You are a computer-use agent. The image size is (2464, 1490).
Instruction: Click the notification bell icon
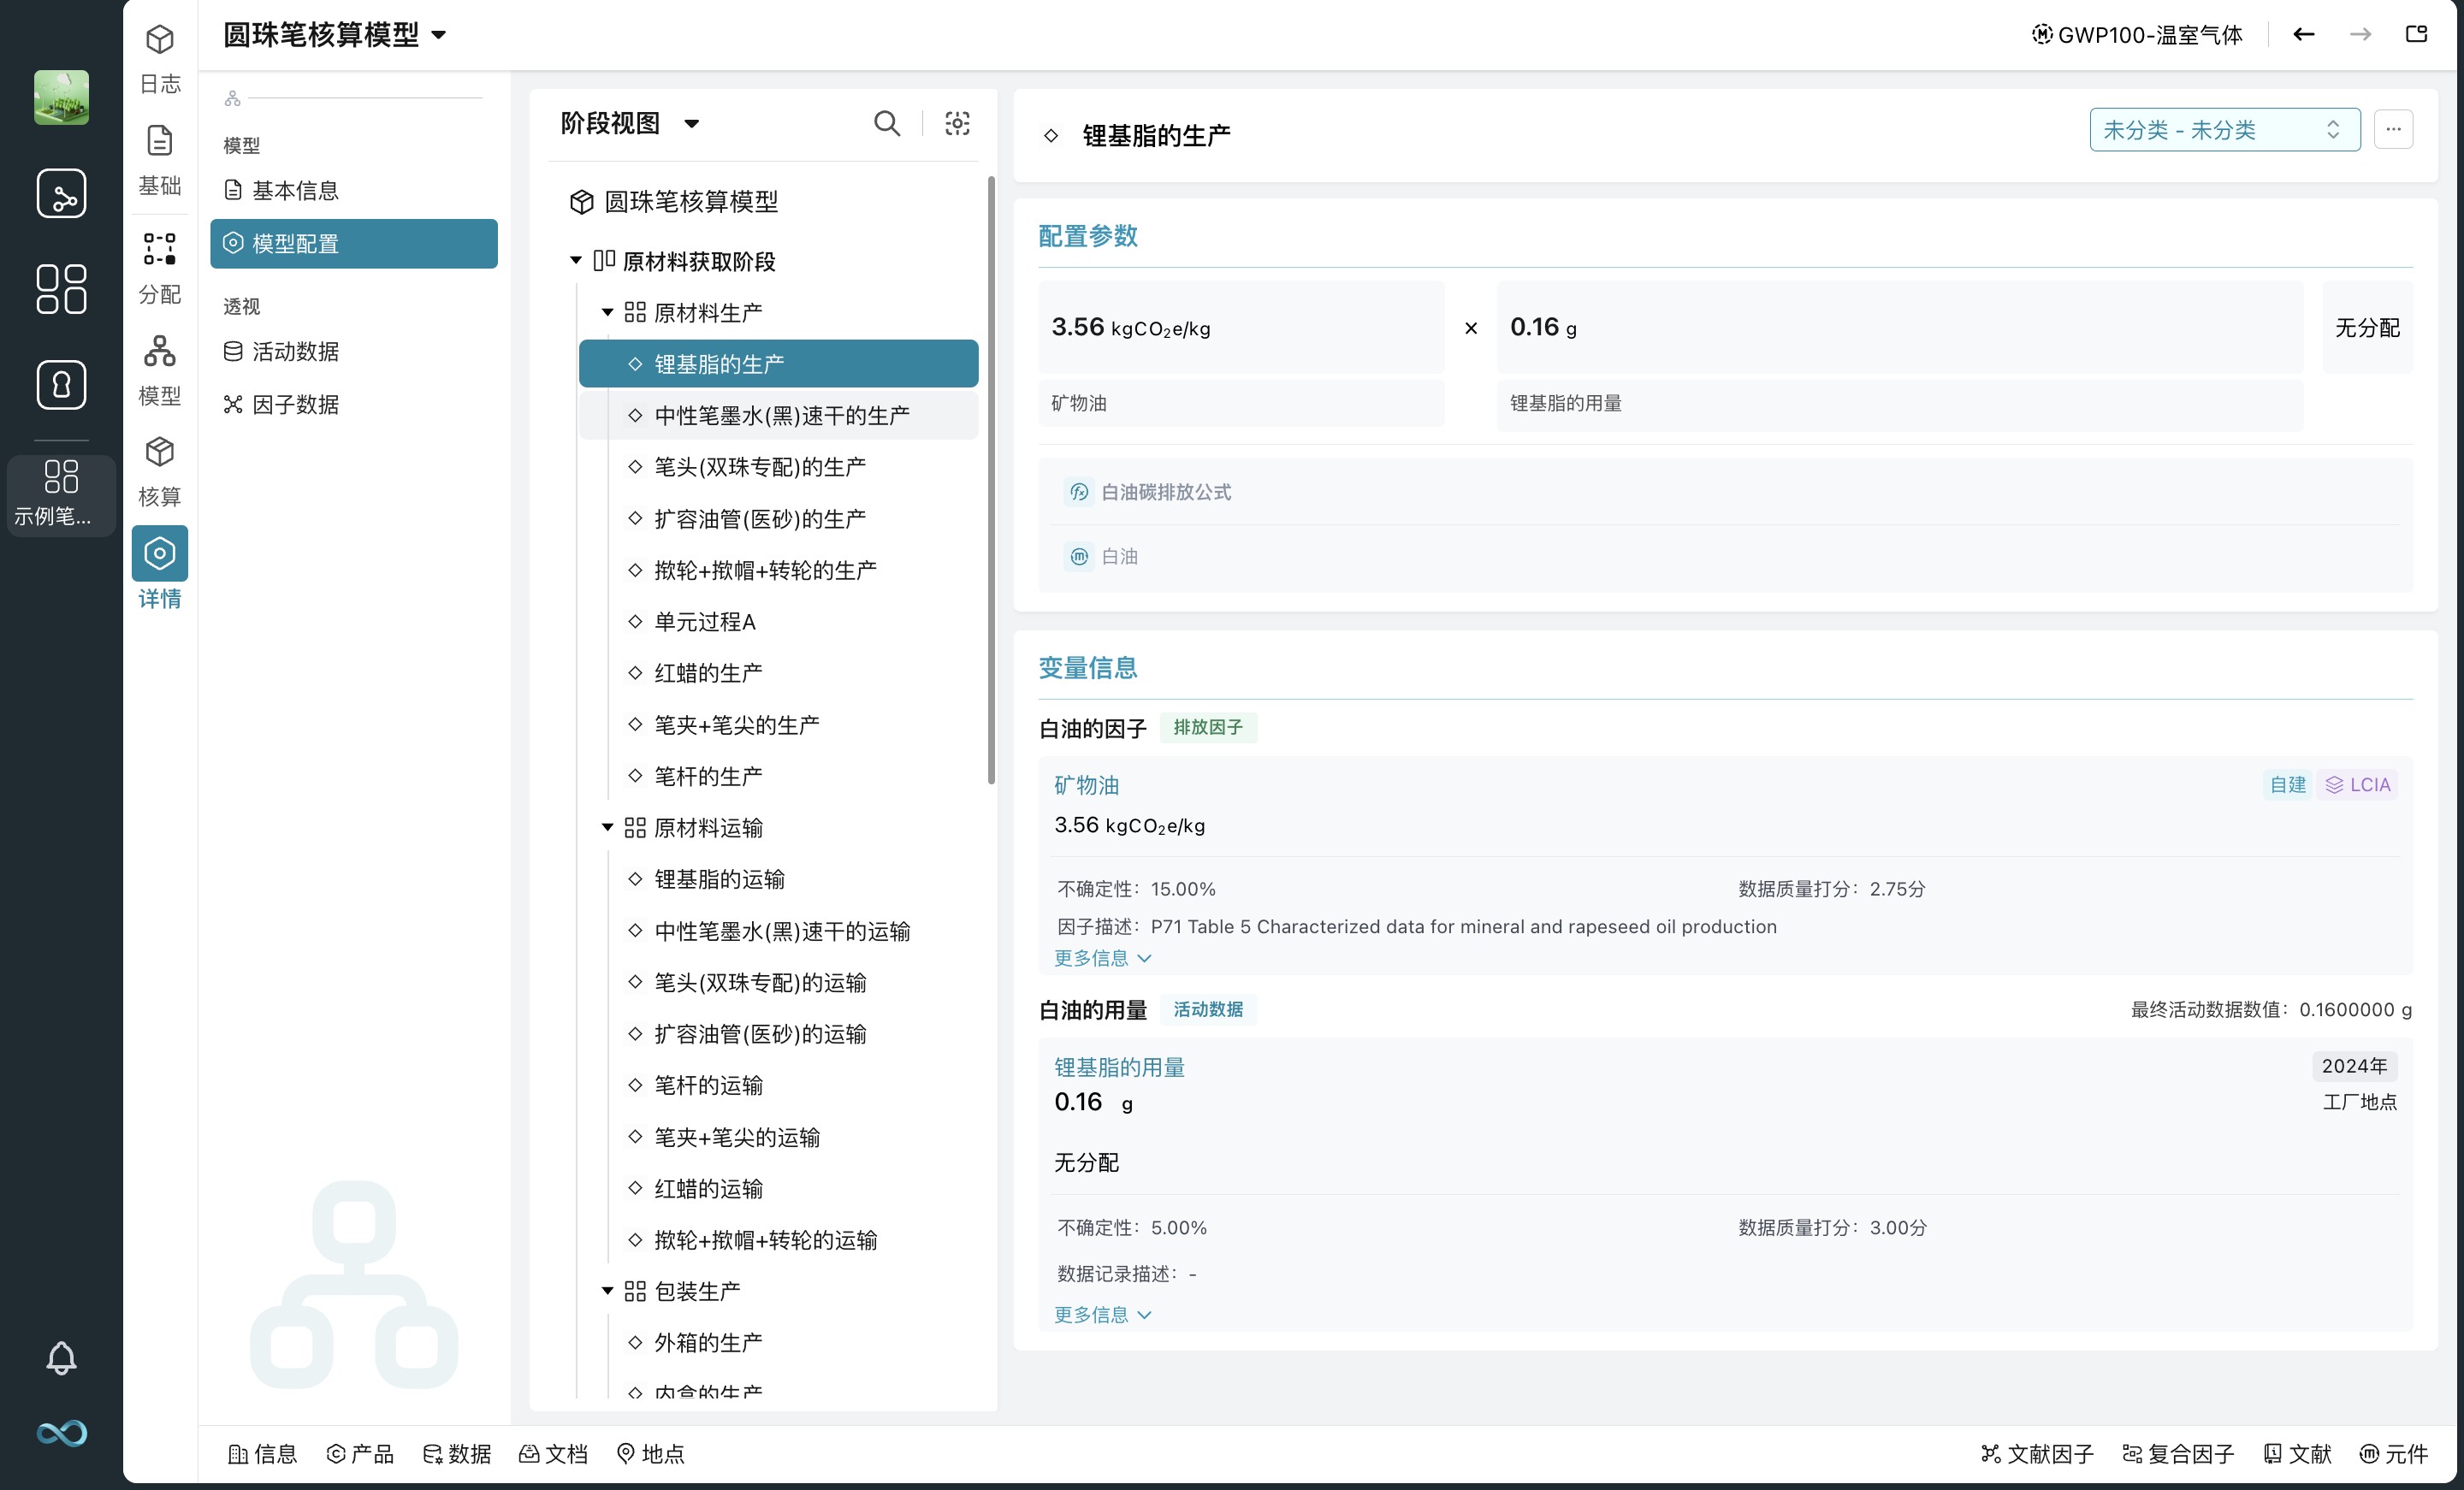coord(61,1357)
